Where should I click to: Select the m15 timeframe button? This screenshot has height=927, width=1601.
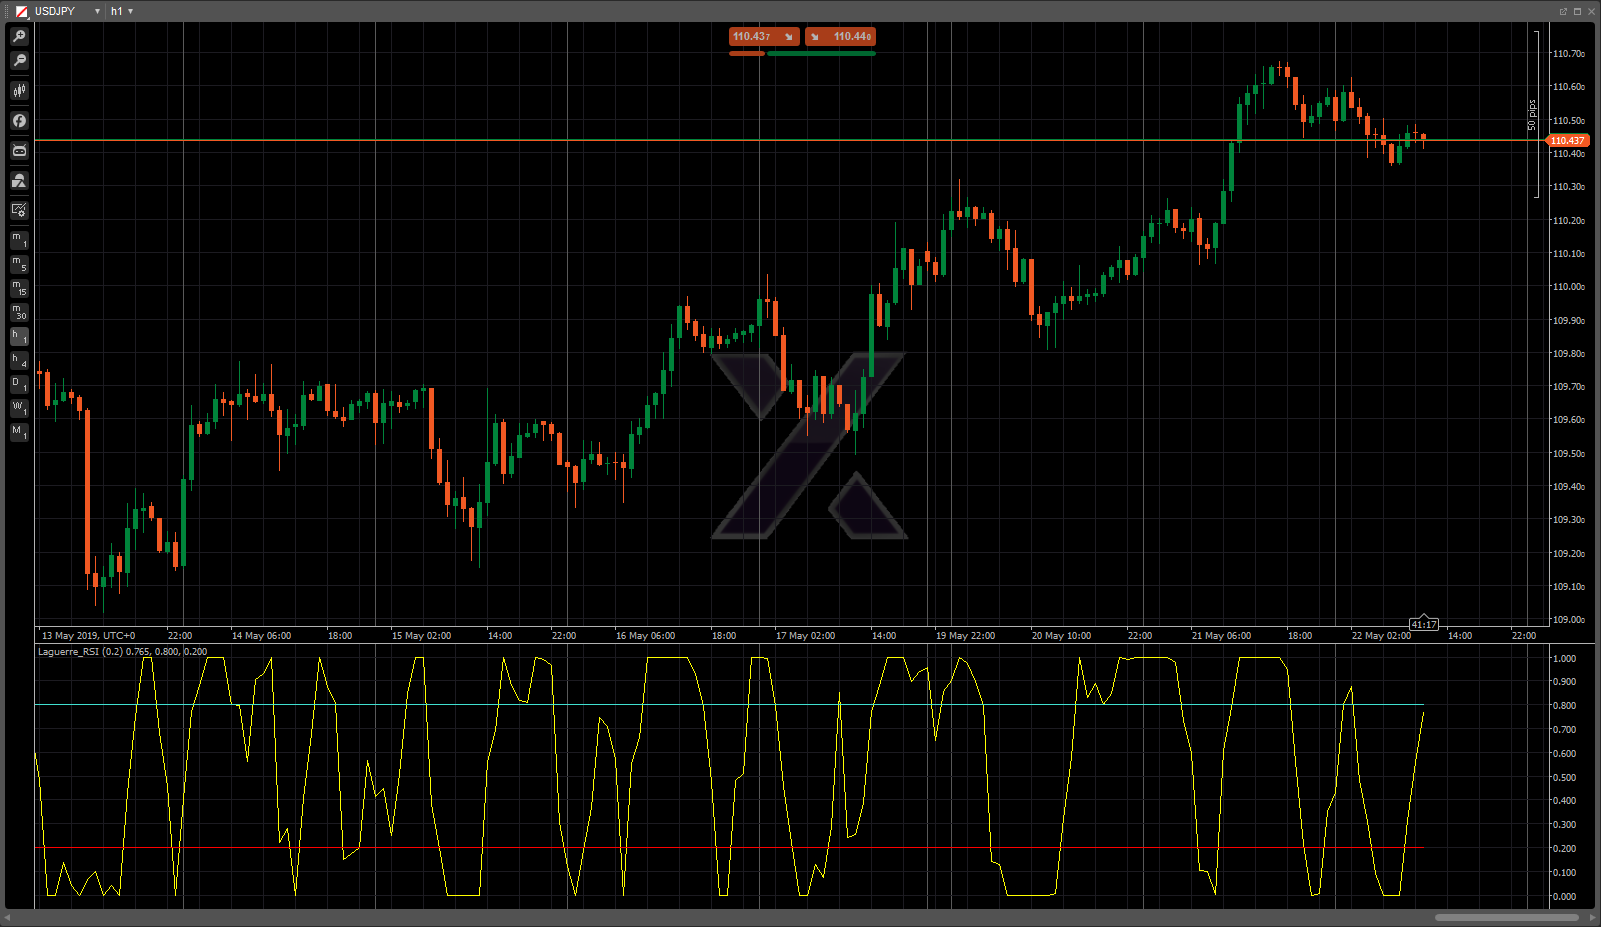pyautogui.click(x=19, y=288)
